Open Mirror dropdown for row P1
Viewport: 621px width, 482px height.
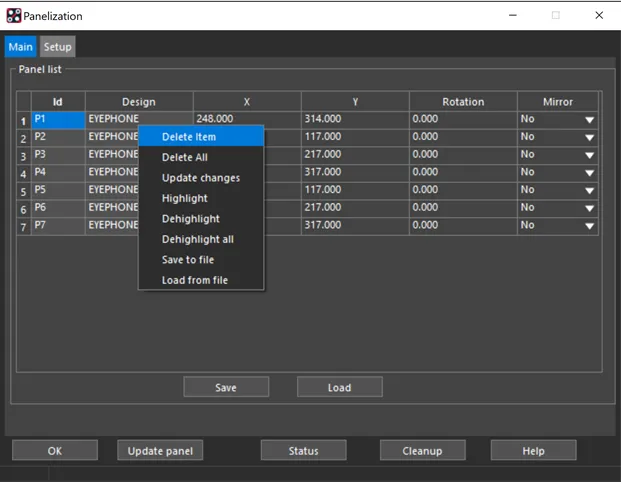[589, 120]
